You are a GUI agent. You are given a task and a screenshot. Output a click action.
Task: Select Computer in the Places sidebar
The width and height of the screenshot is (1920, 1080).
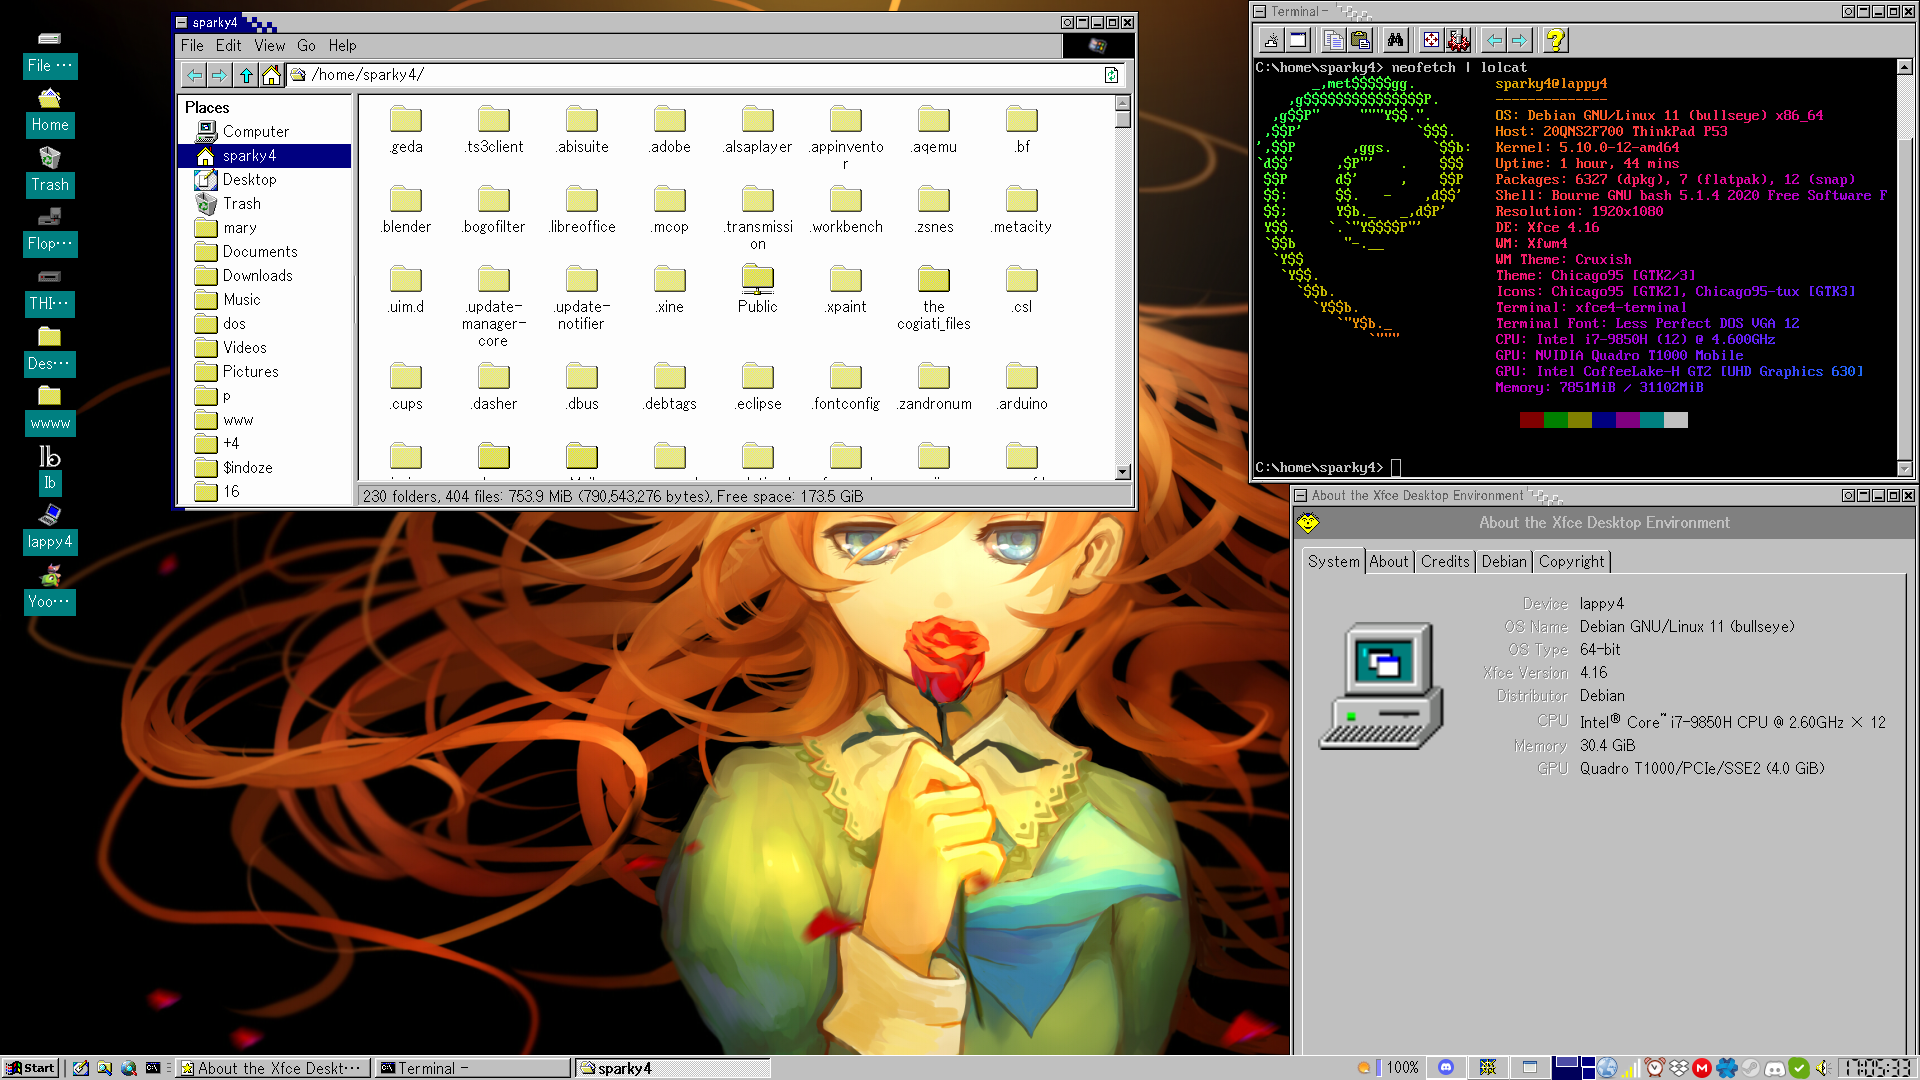256,132
